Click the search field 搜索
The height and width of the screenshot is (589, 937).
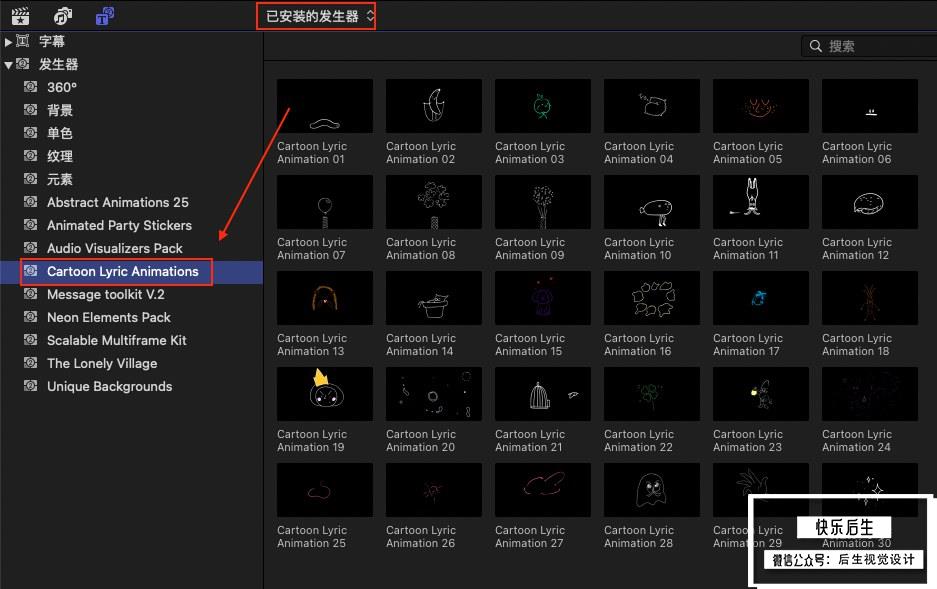click(869, 46)
